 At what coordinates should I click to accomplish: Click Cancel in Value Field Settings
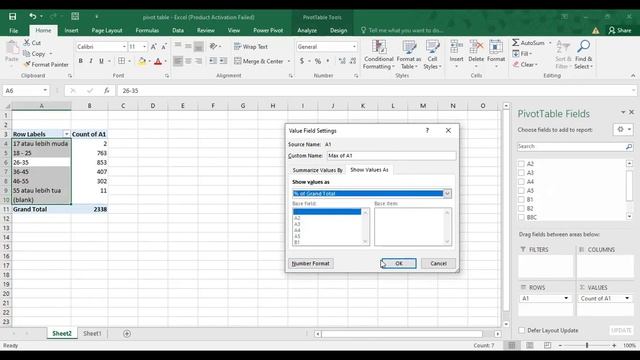[x=438, y=263]
